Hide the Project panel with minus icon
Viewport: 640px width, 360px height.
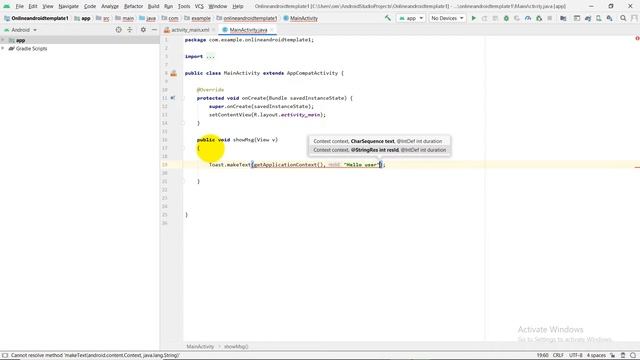(x=154, y=30)
